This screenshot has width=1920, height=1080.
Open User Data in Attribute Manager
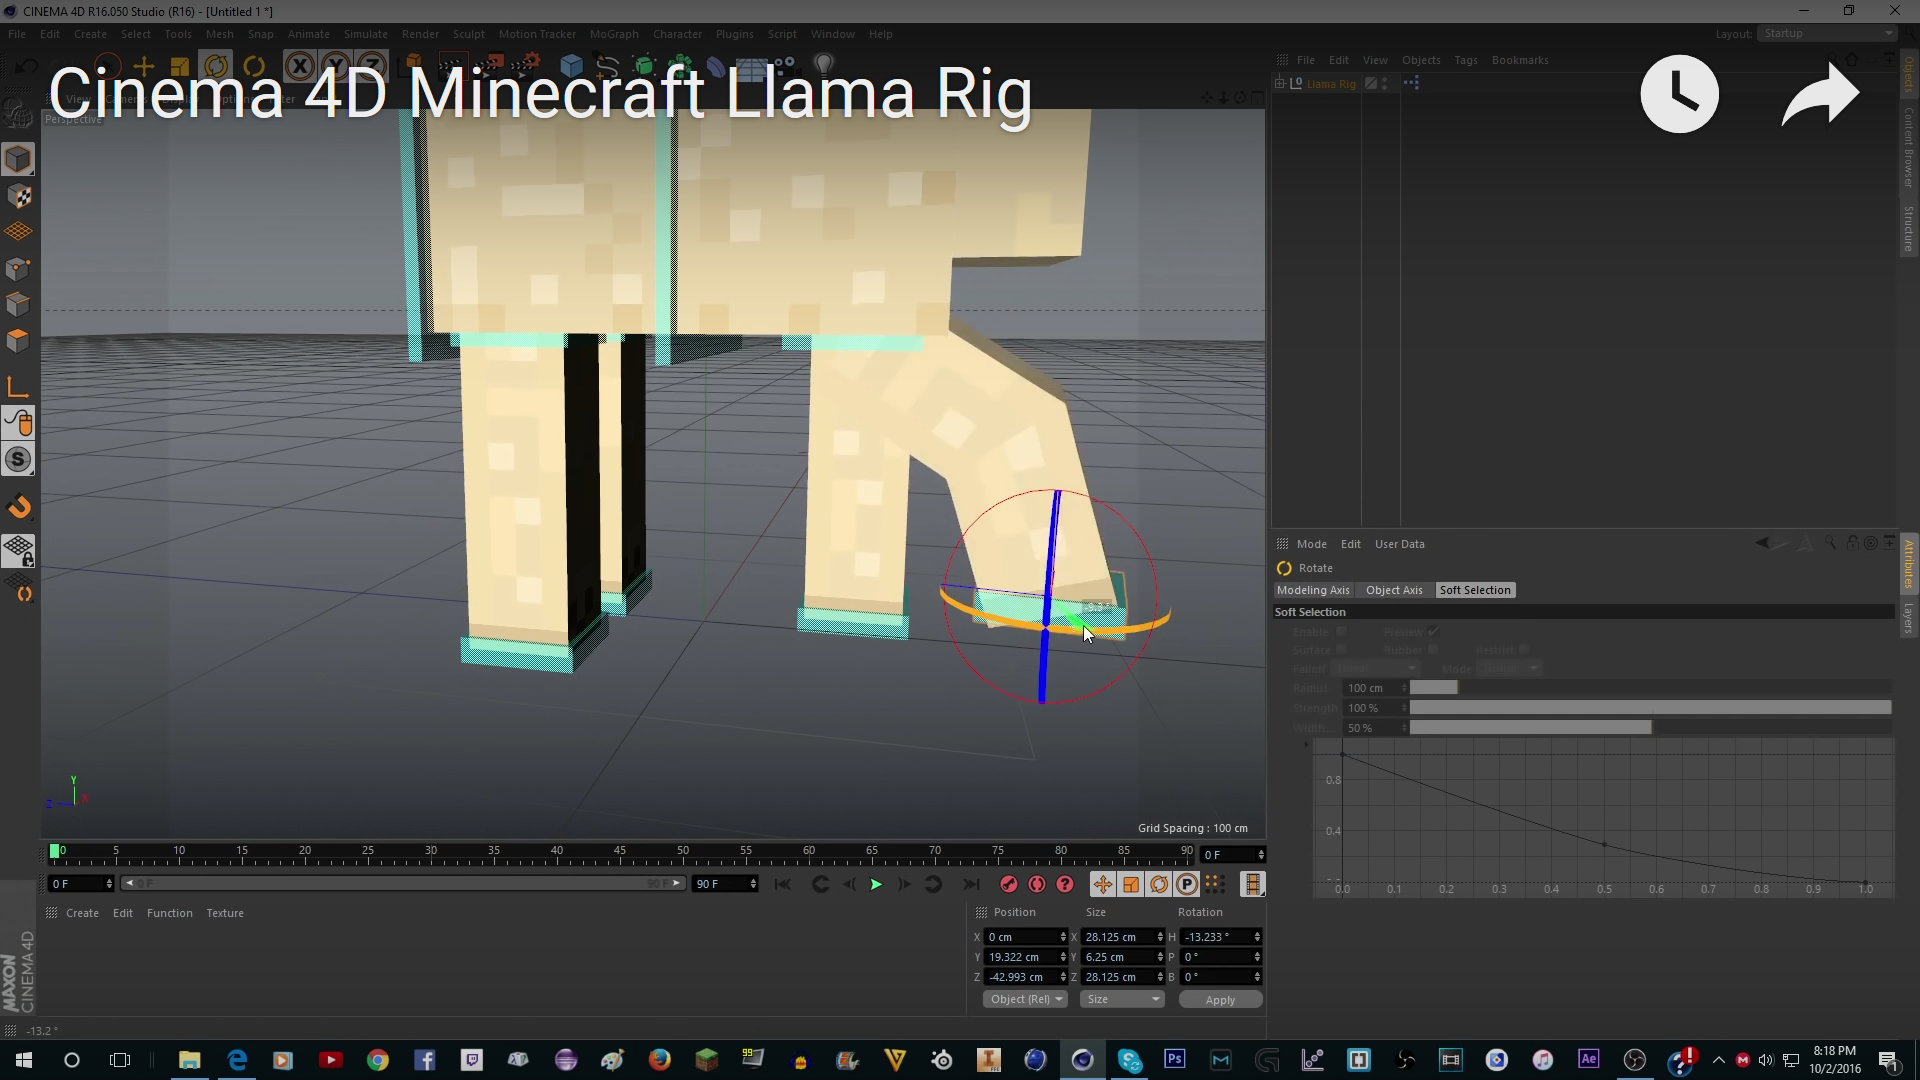(x=1399, y=544)
